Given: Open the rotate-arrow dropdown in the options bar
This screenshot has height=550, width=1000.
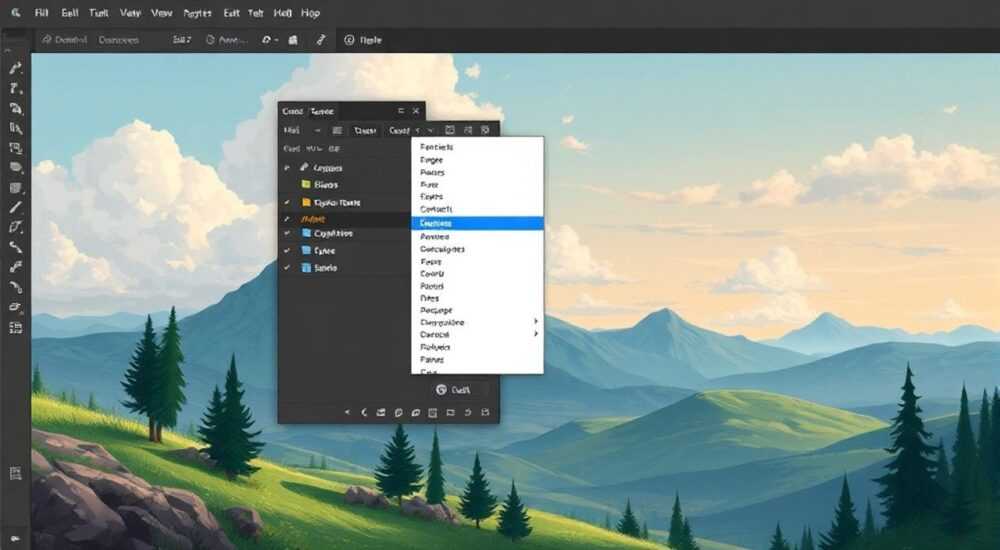Looking at the screenshot, I should [270, 40].
